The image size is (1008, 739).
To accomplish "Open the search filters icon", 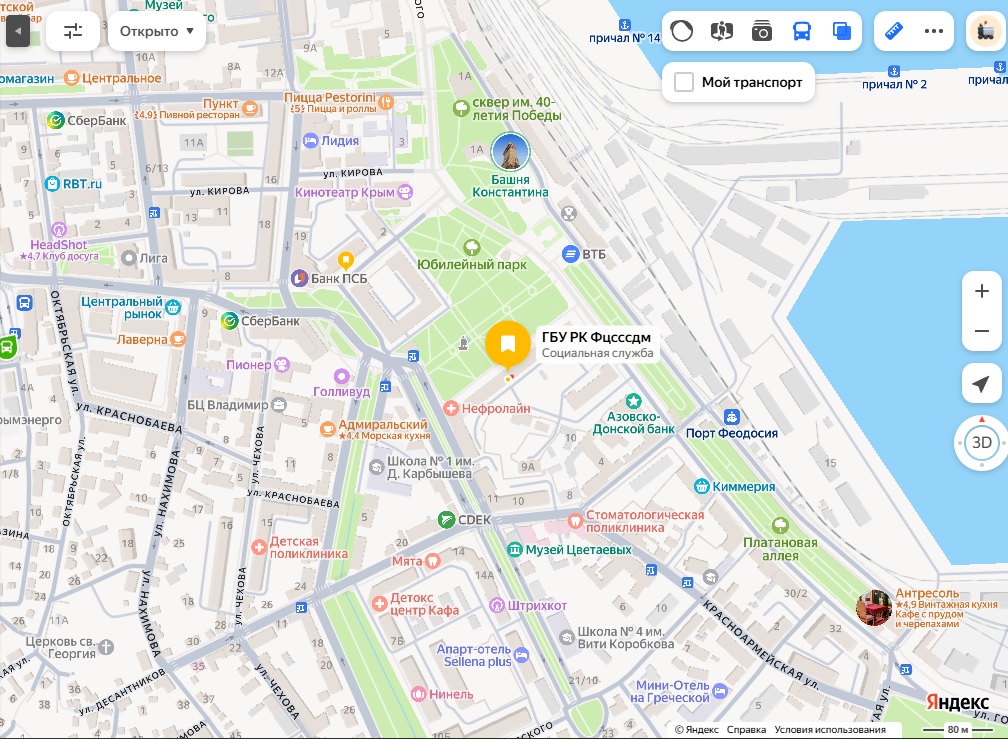I will pyautogui.click(x=73, y=31).
